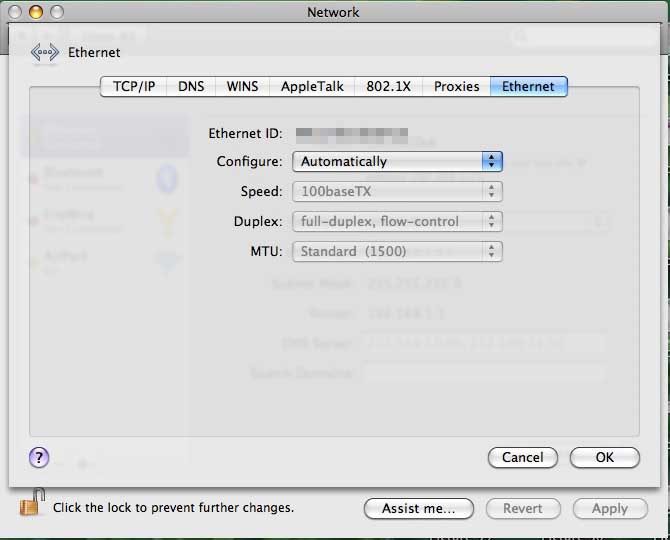Click the lock icon to prevent changes
670x540 pixels.
(x=32, y=502)
